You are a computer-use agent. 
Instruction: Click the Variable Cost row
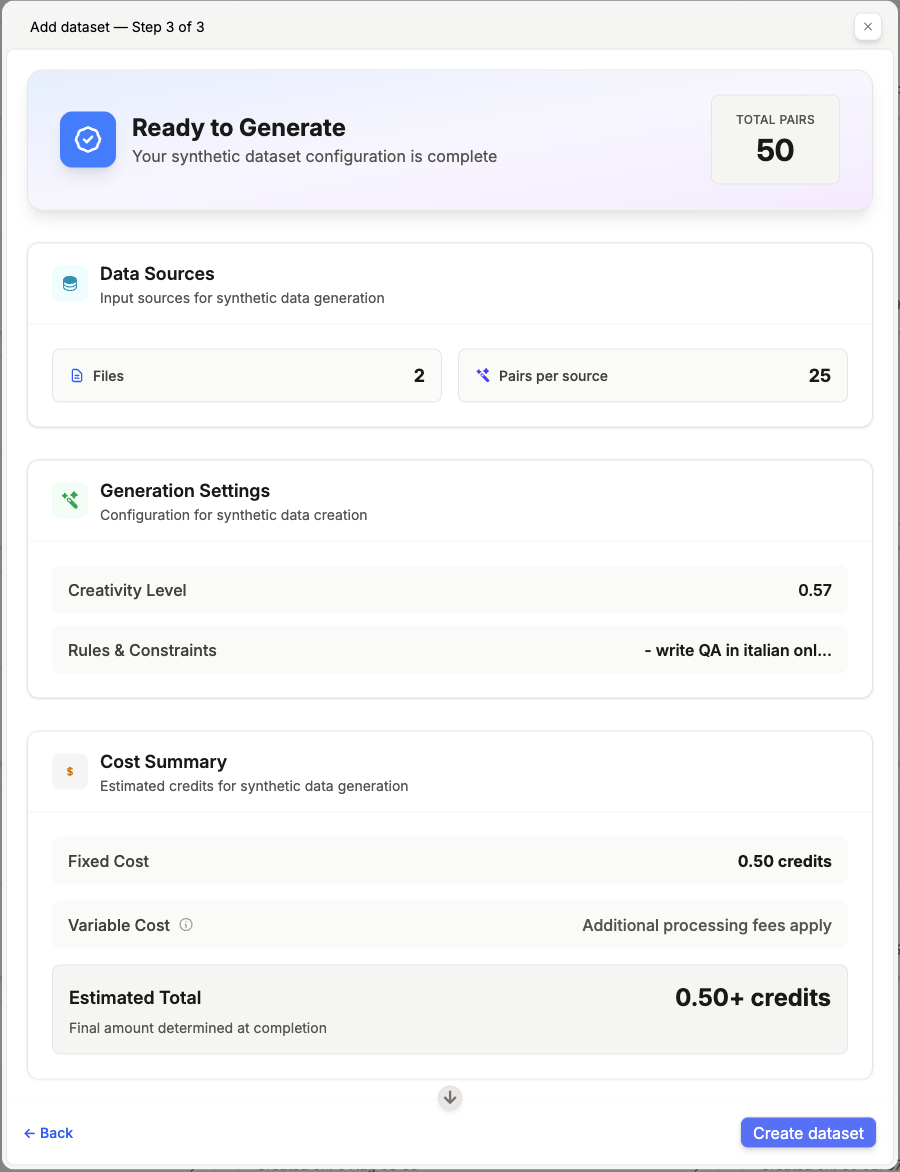(450, 925)
